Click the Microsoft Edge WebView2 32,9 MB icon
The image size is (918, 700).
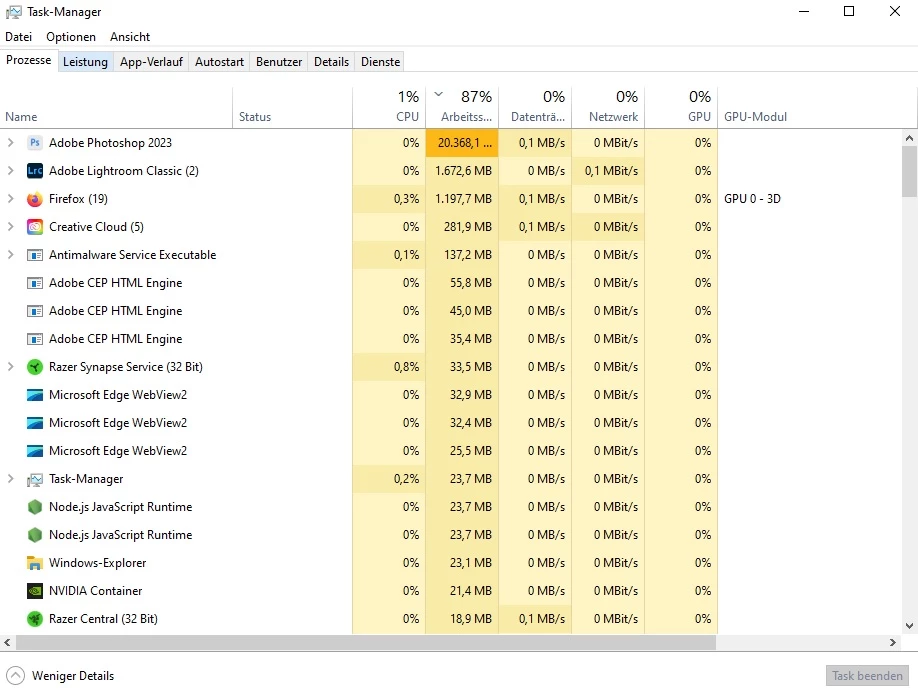35,395
